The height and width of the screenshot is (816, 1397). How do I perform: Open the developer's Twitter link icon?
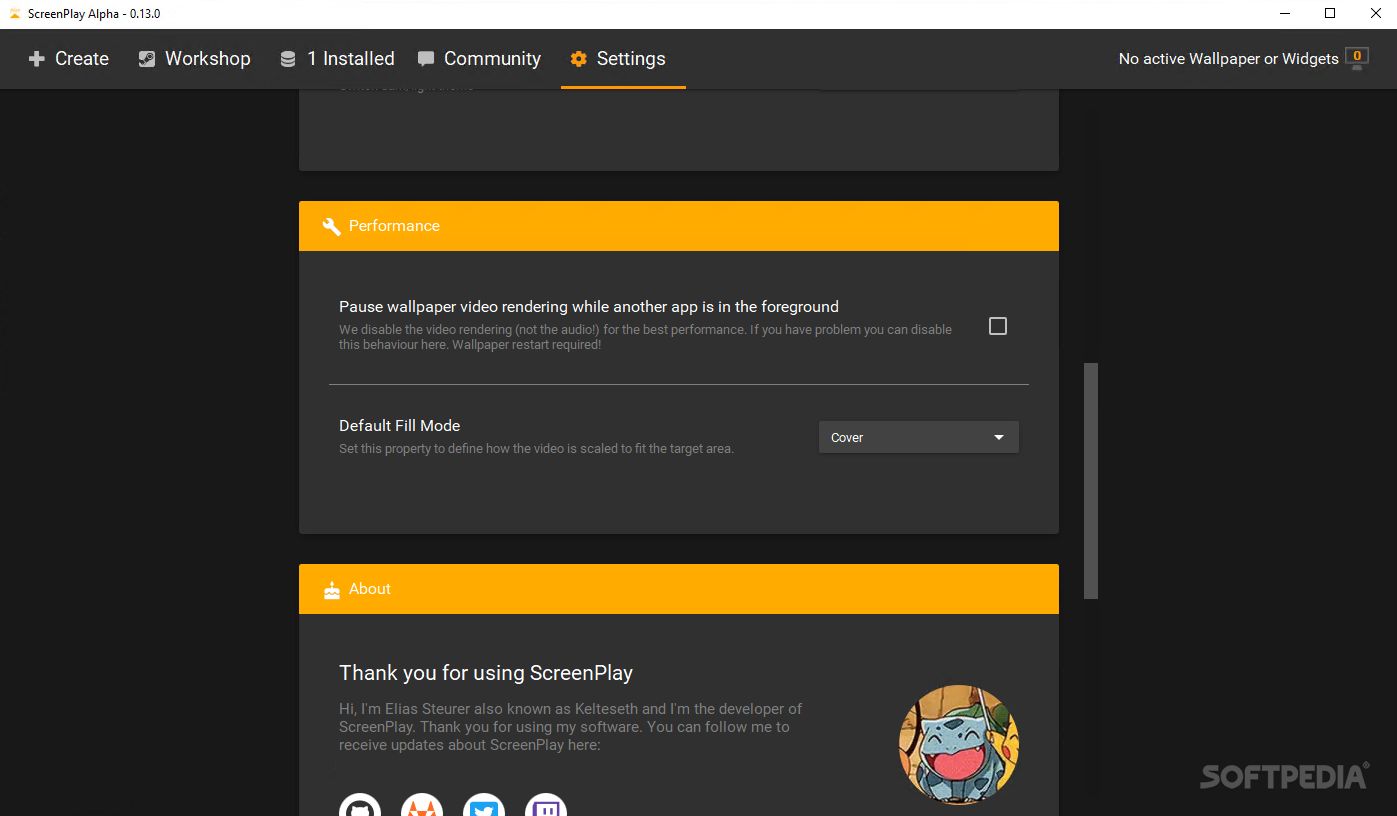click(x=484, y=805)
